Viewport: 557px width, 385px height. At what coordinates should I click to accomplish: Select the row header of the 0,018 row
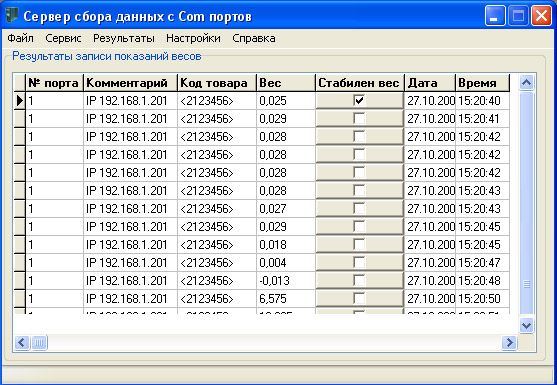click(x=20, y=245)
